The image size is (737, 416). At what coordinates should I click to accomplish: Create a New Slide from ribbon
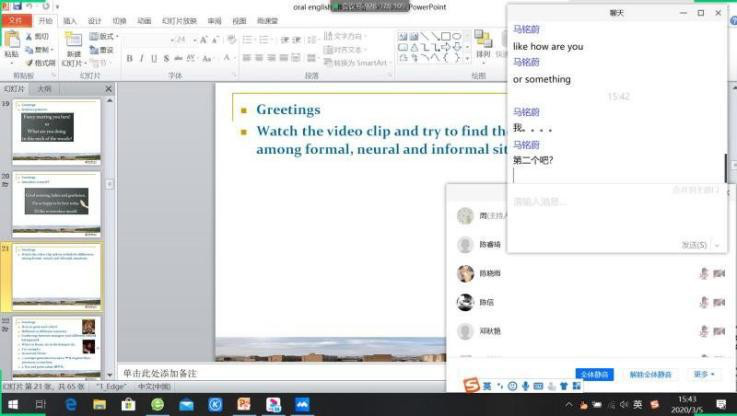[74, 48]
